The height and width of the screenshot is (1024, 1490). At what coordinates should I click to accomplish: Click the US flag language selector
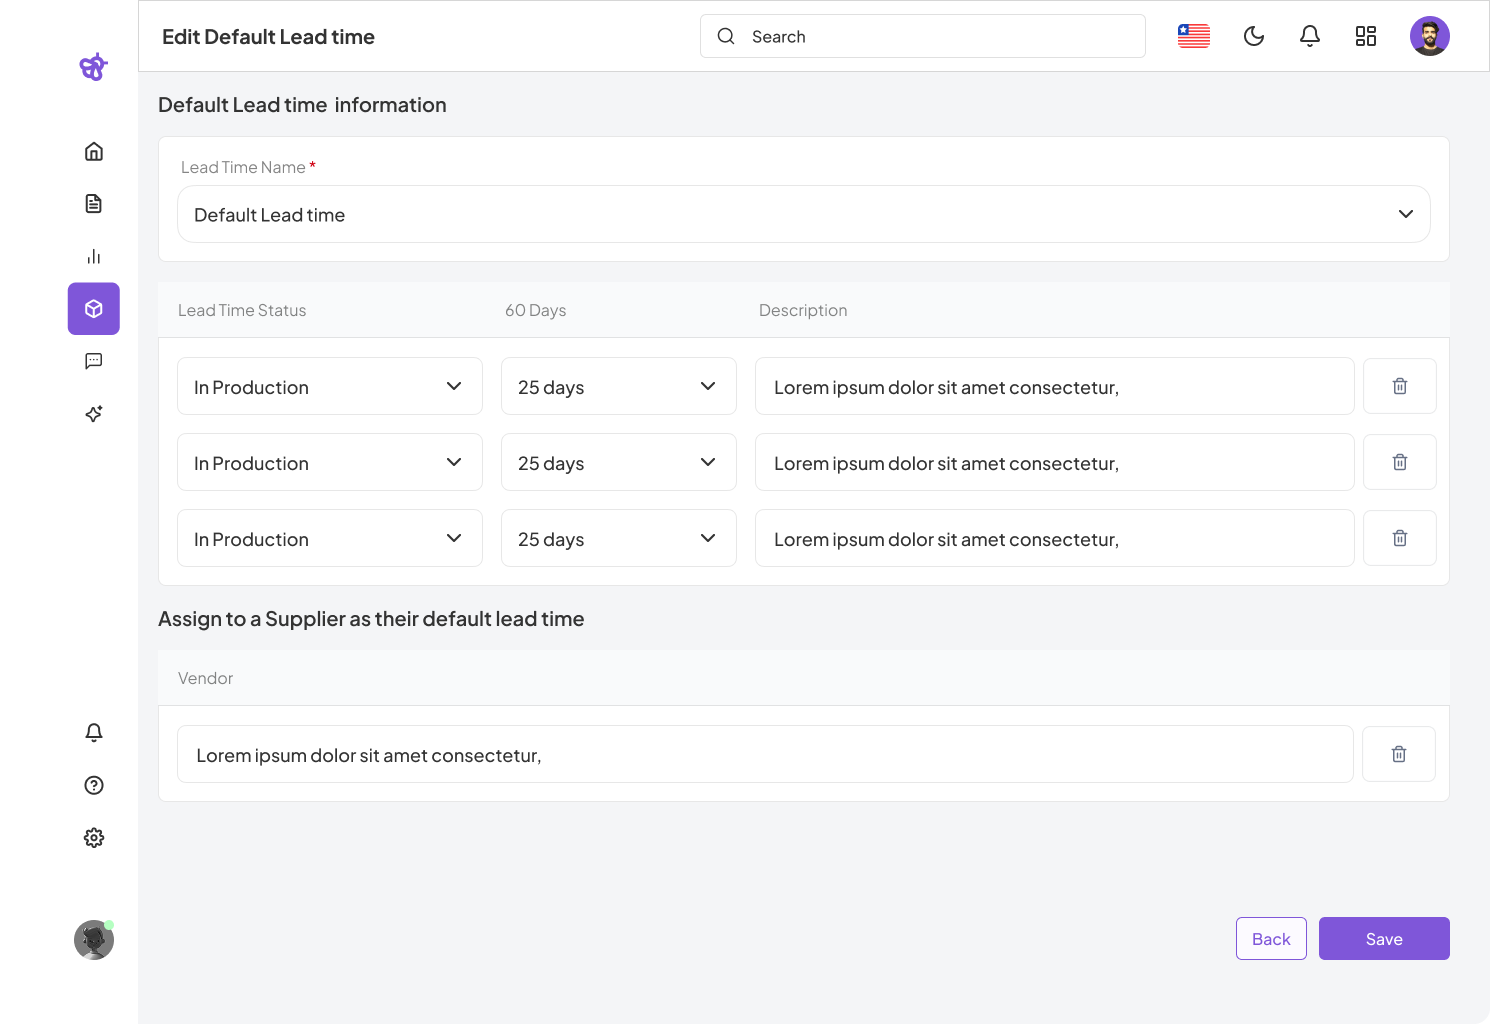pos(1193,37)
